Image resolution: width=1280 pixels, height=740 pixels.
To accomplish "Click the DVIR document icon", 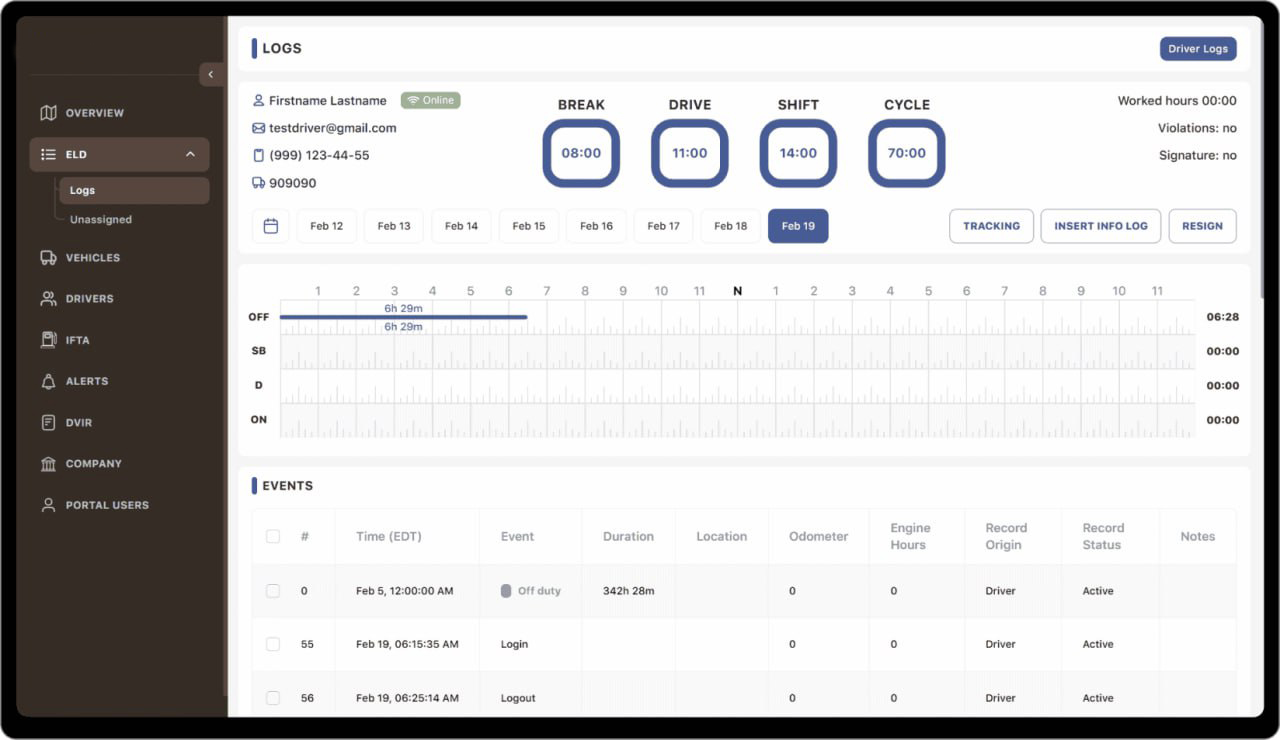I will 48,423.
